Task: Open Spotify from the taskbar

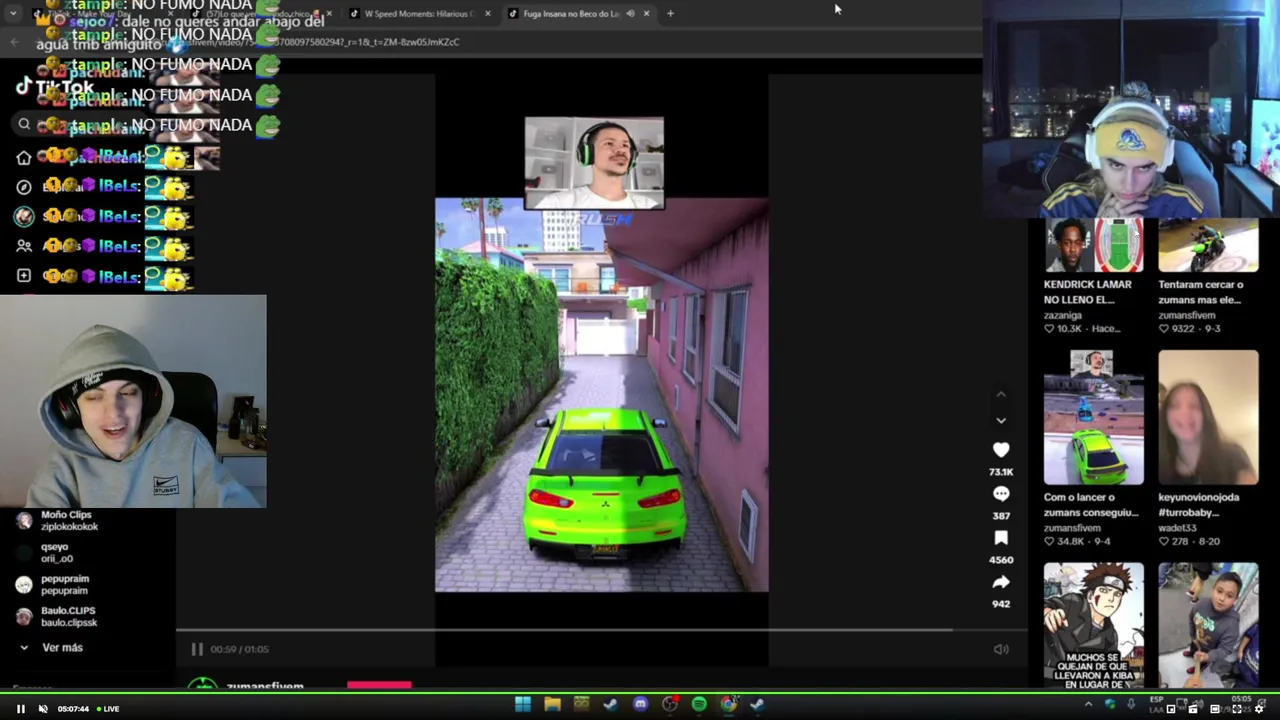Action: pos(699,705)
